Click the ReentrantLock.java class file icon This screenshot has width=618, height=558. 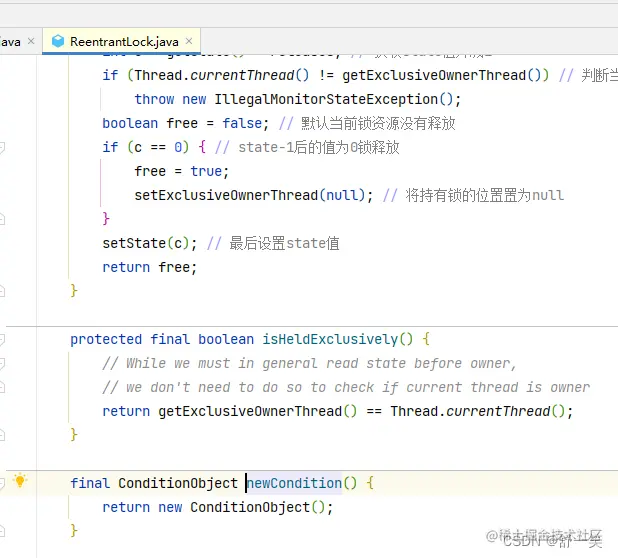[58, 41]
